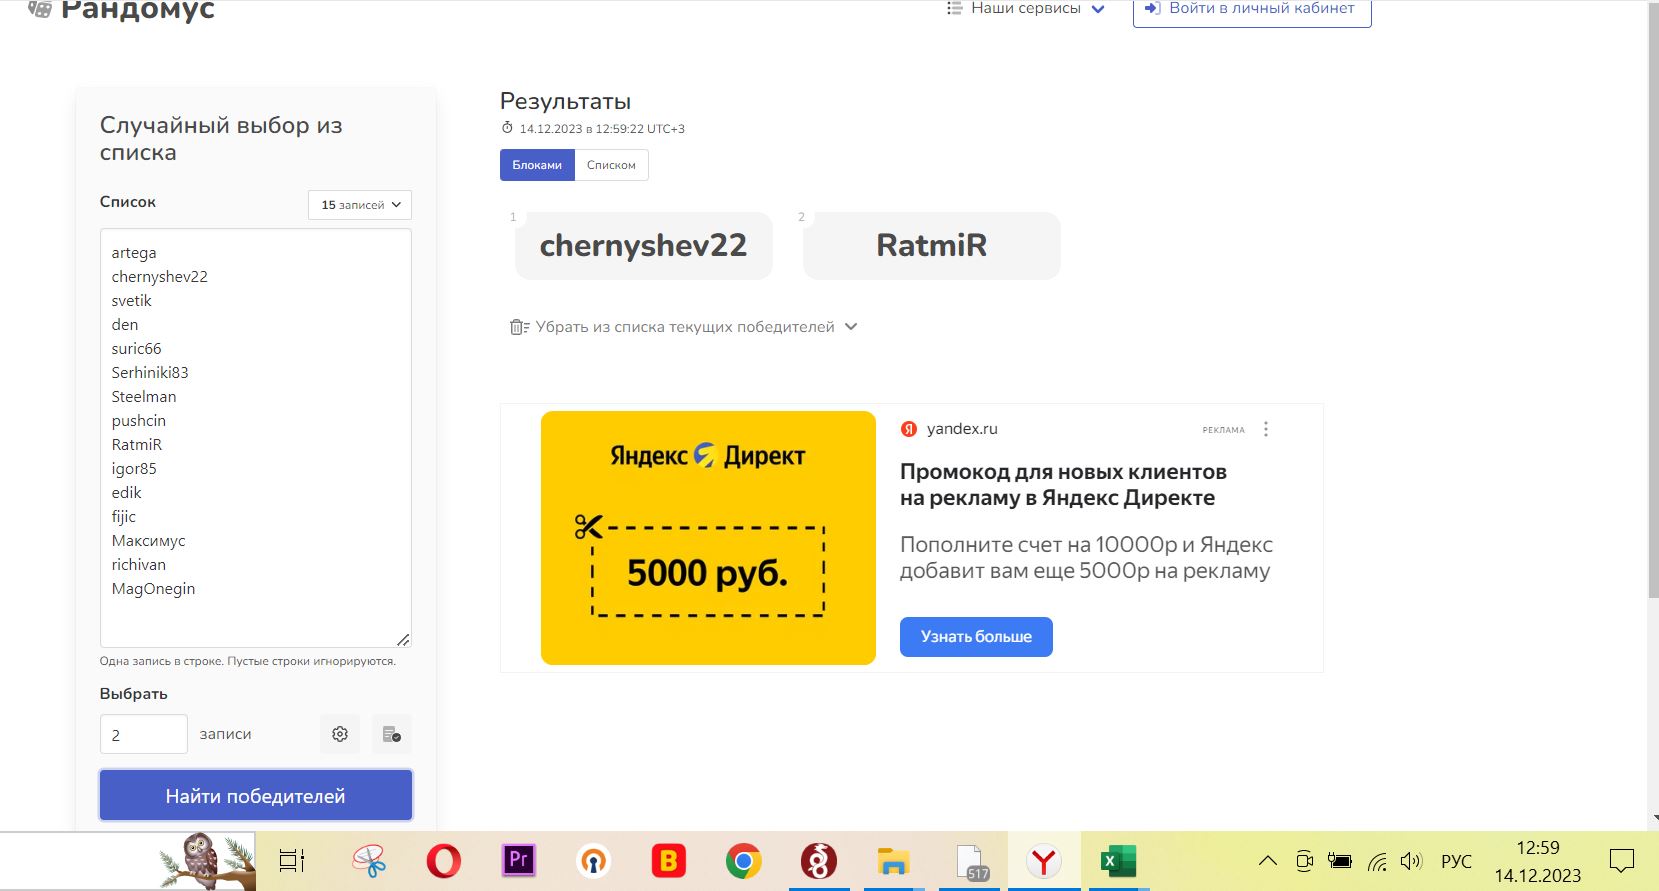Open Google Chrome from the taskbar
Viewport: 1659px width, 891px height.
[743, 861]
